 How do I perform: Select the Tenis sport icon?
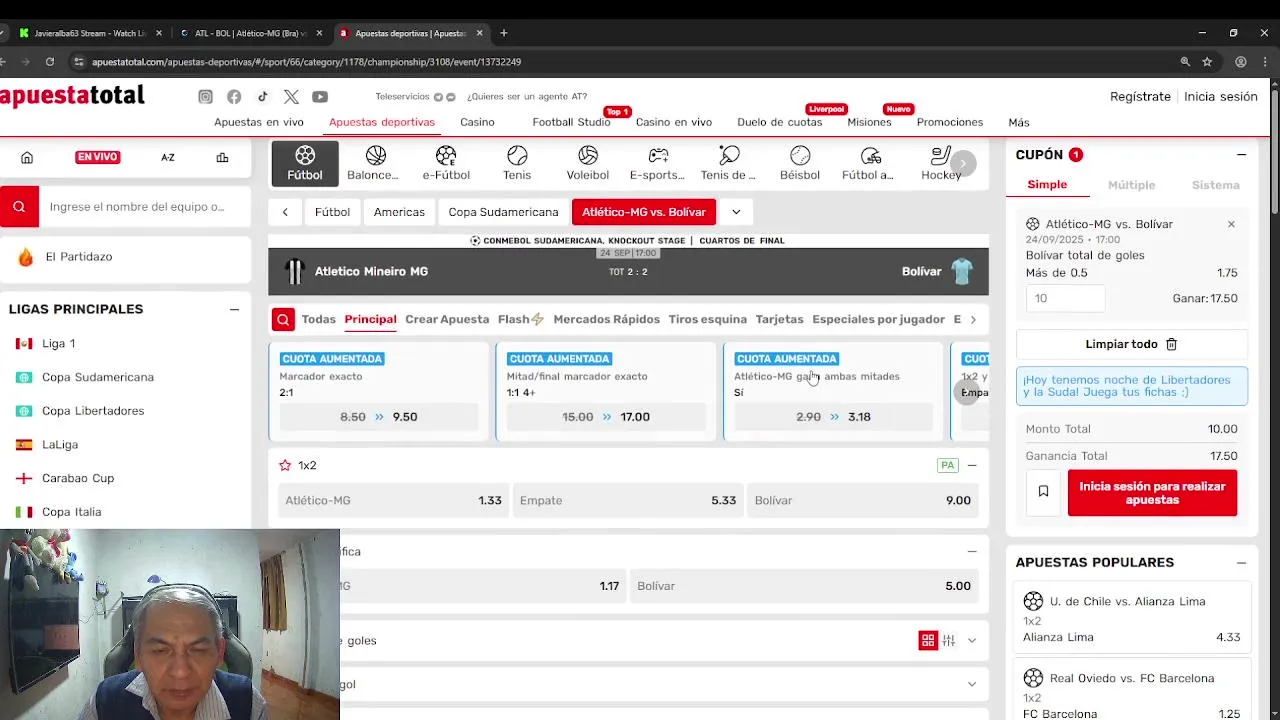pyautogui.click(x=517, y=163)
